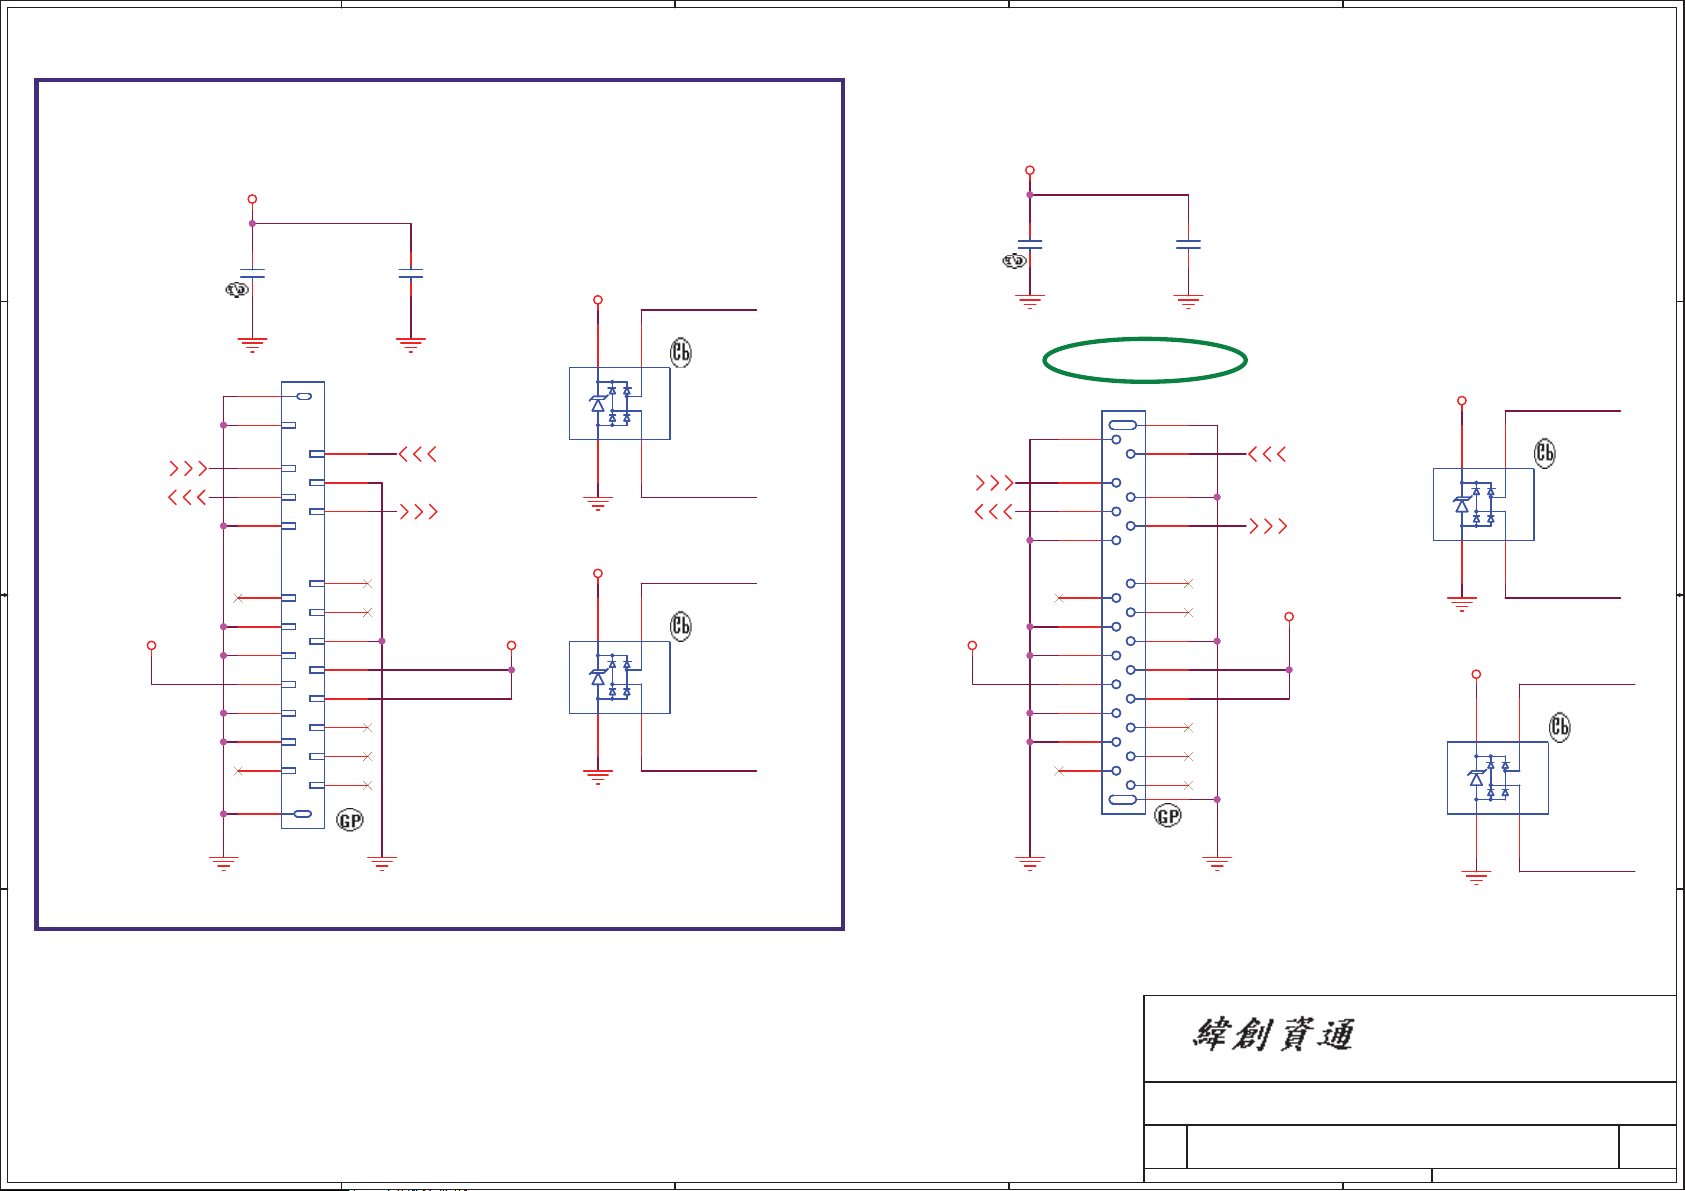Select the Cb marker near the lower diode array in the purple box

[x=681, y=626]
